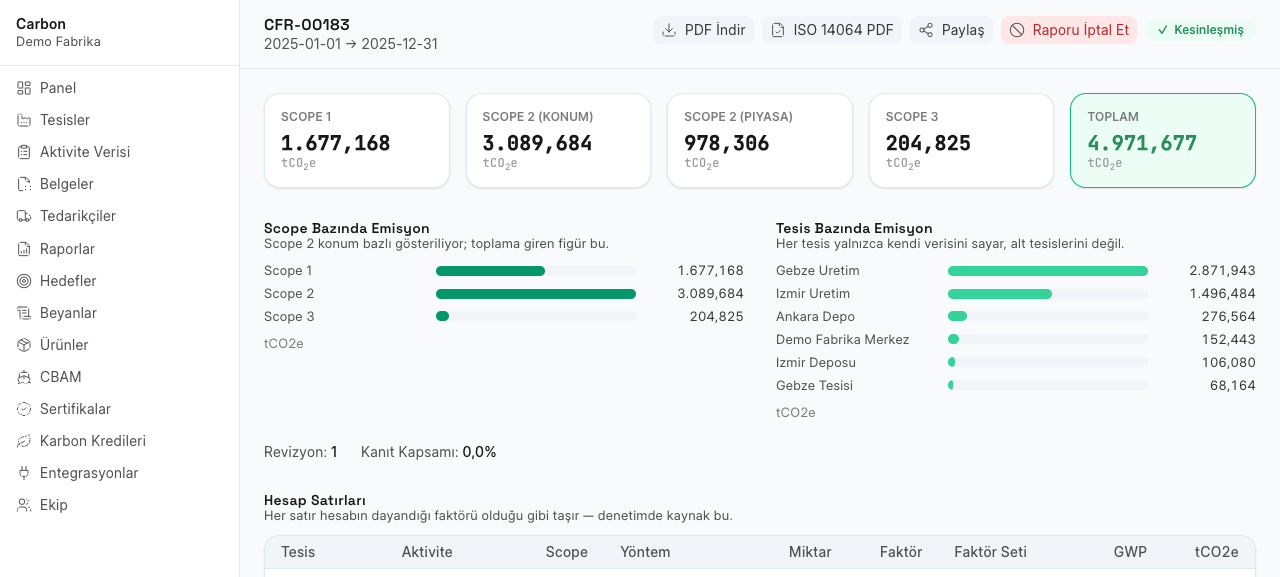
Task: Click the Panel dashboard icon
Action: pyautogui.click(x=24, y=88)
